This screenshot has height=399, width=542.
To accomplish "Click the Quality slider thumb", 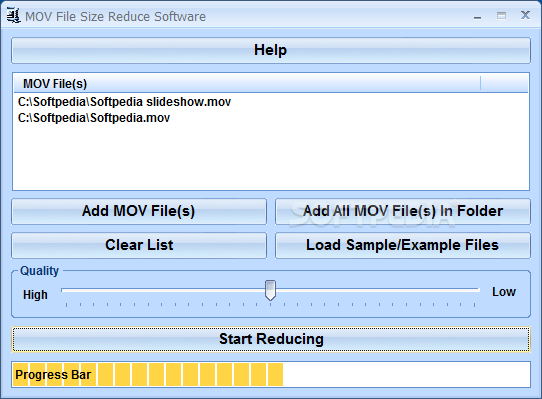I will click(270, 290).
